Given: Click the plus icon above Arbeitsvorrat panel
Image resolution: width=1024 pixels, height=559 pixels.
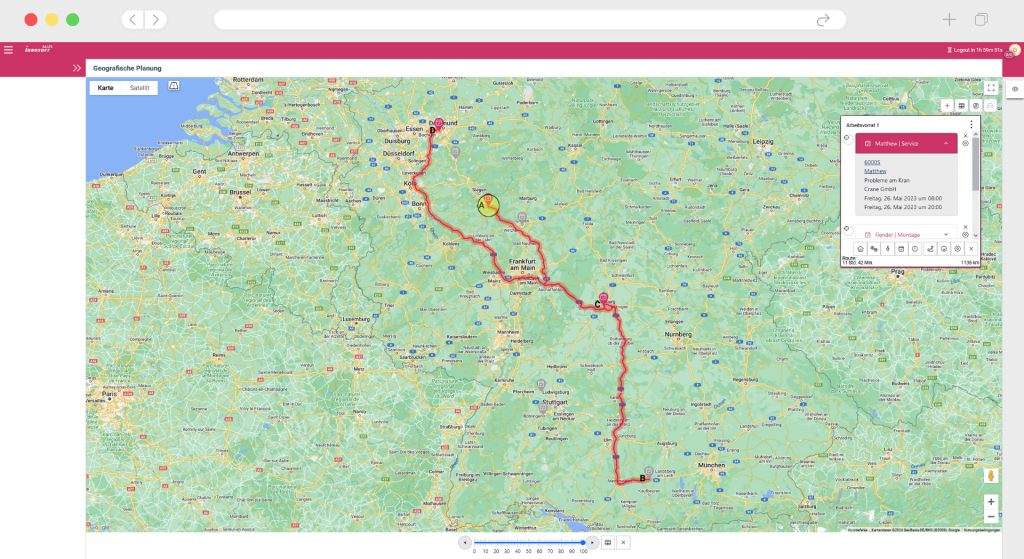Looking at the screenshot, I should tap(947, 106).
